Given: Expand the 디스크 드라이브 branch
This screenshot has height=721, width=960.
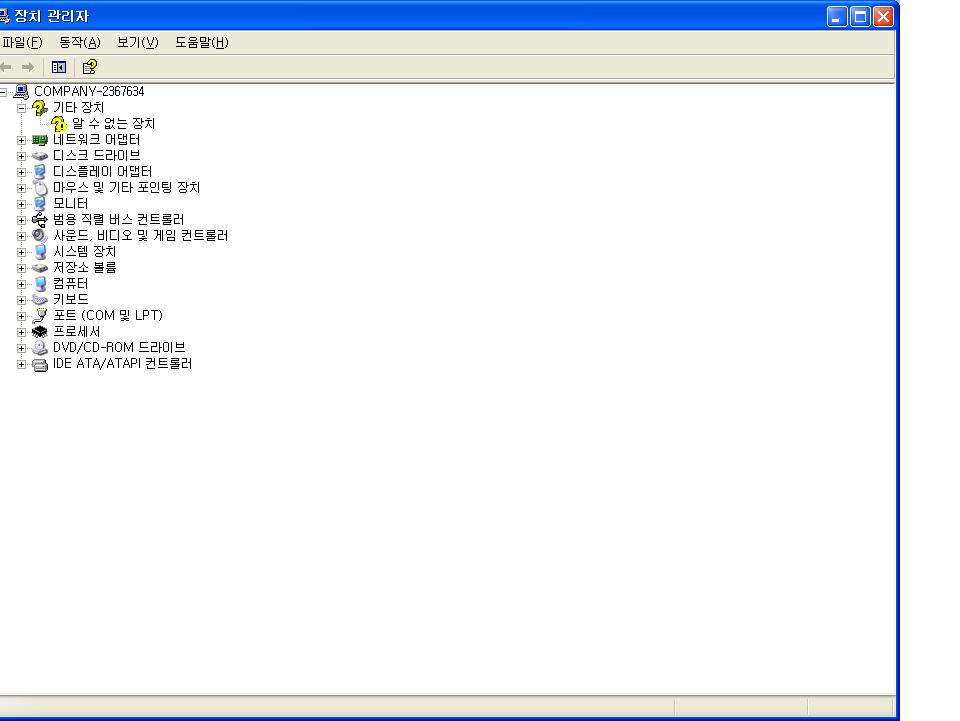Looking at the screenshot, I should tap(21, 156).
